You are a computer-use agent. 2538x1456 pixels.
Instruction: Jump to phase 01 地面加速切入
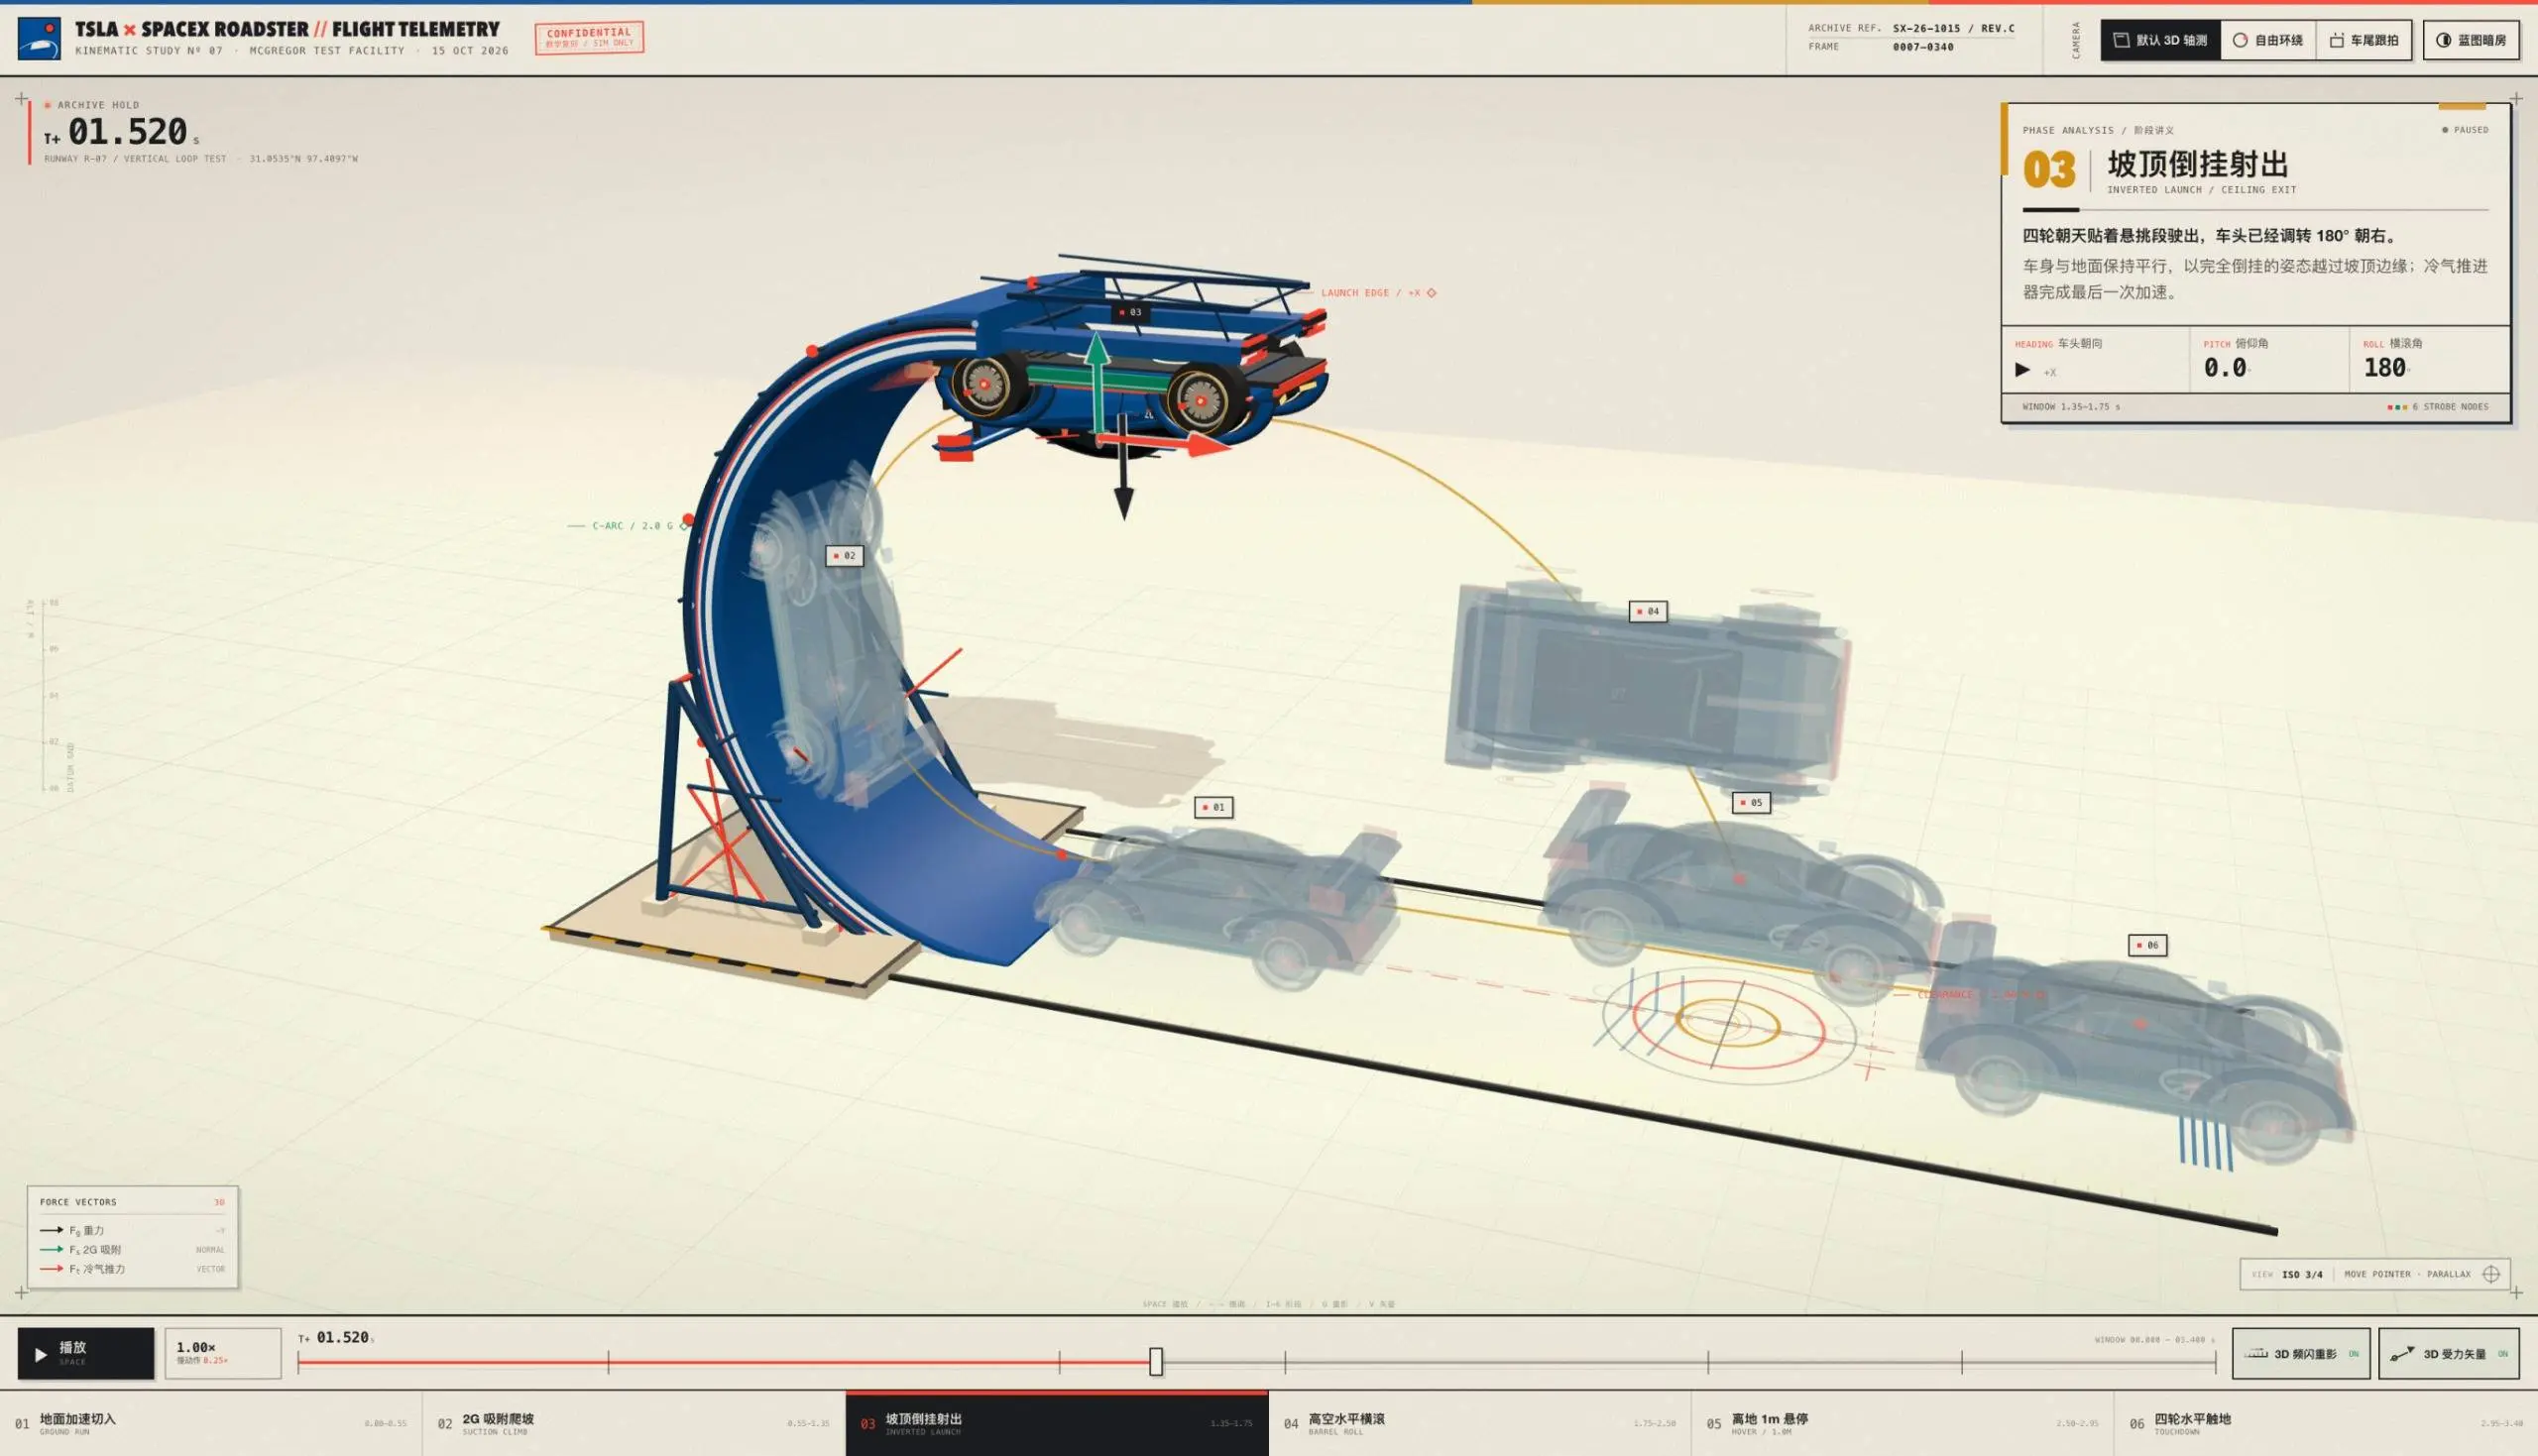[x=211, y=1423]
